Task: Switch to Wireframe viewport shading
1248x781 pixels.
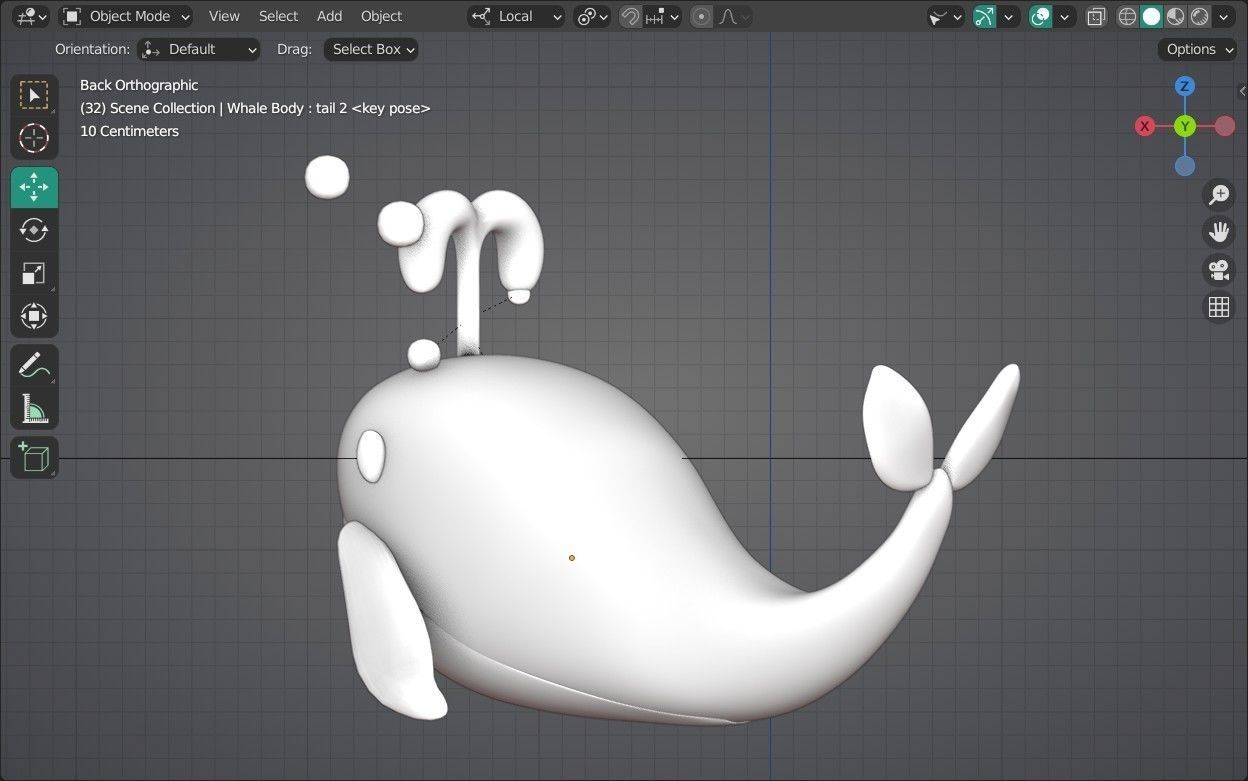Action: pyautogui.click(x=1127, y=16)
